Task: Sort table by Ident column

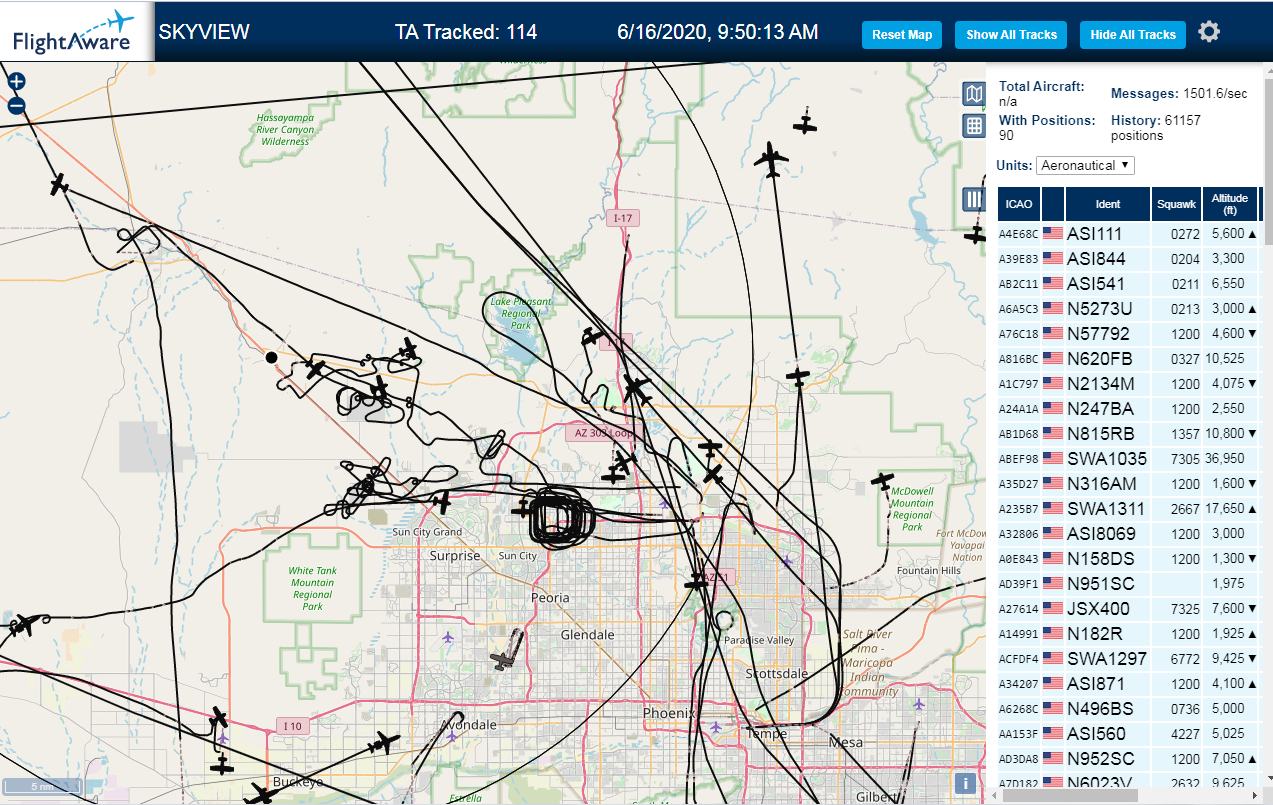Action: pos(1108,204)
